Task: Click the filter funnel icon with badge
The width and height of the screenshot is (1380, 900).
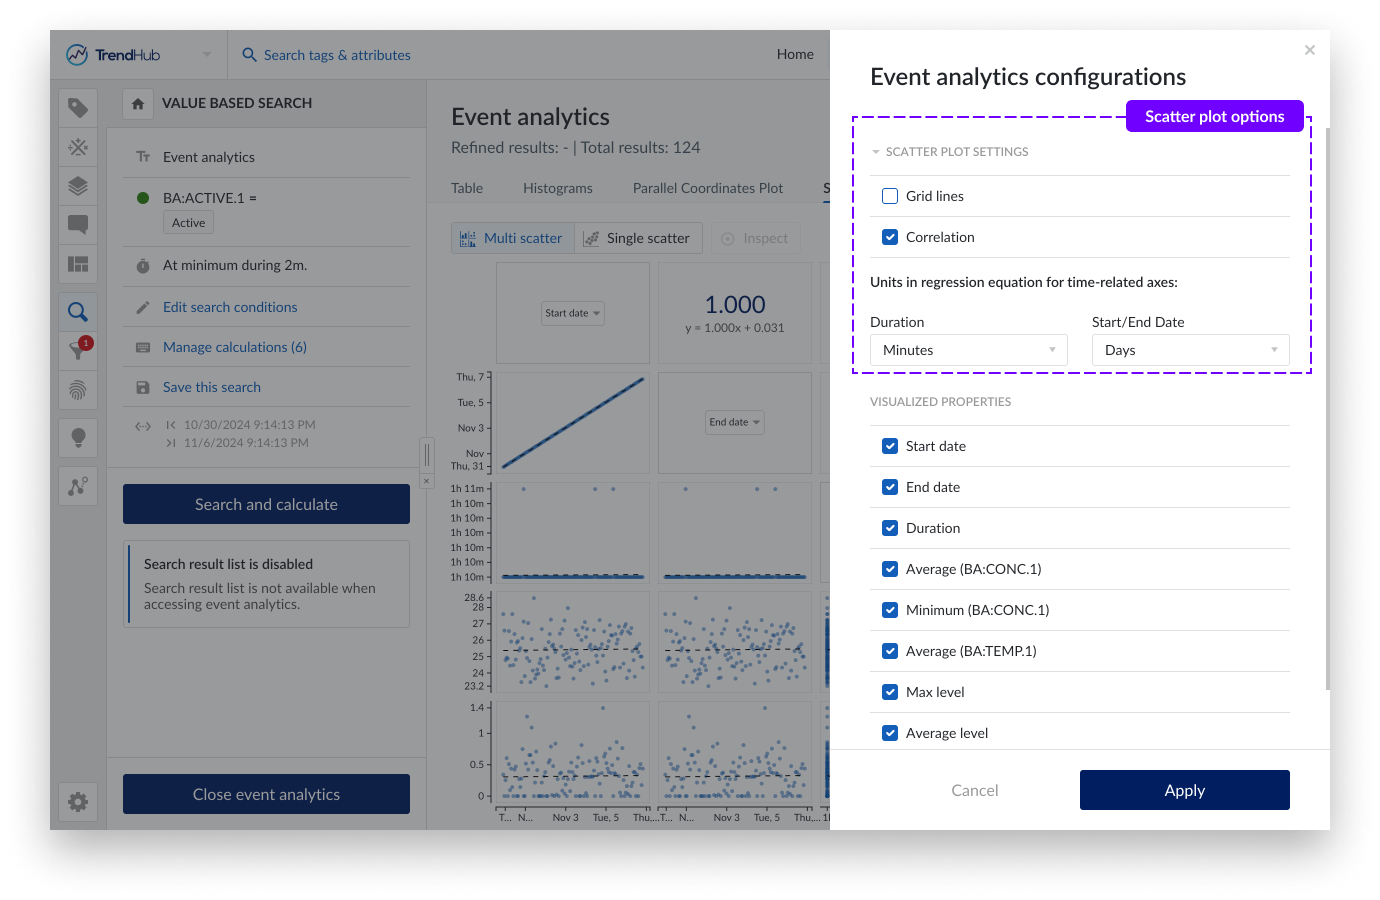Action: click(78, 349)
